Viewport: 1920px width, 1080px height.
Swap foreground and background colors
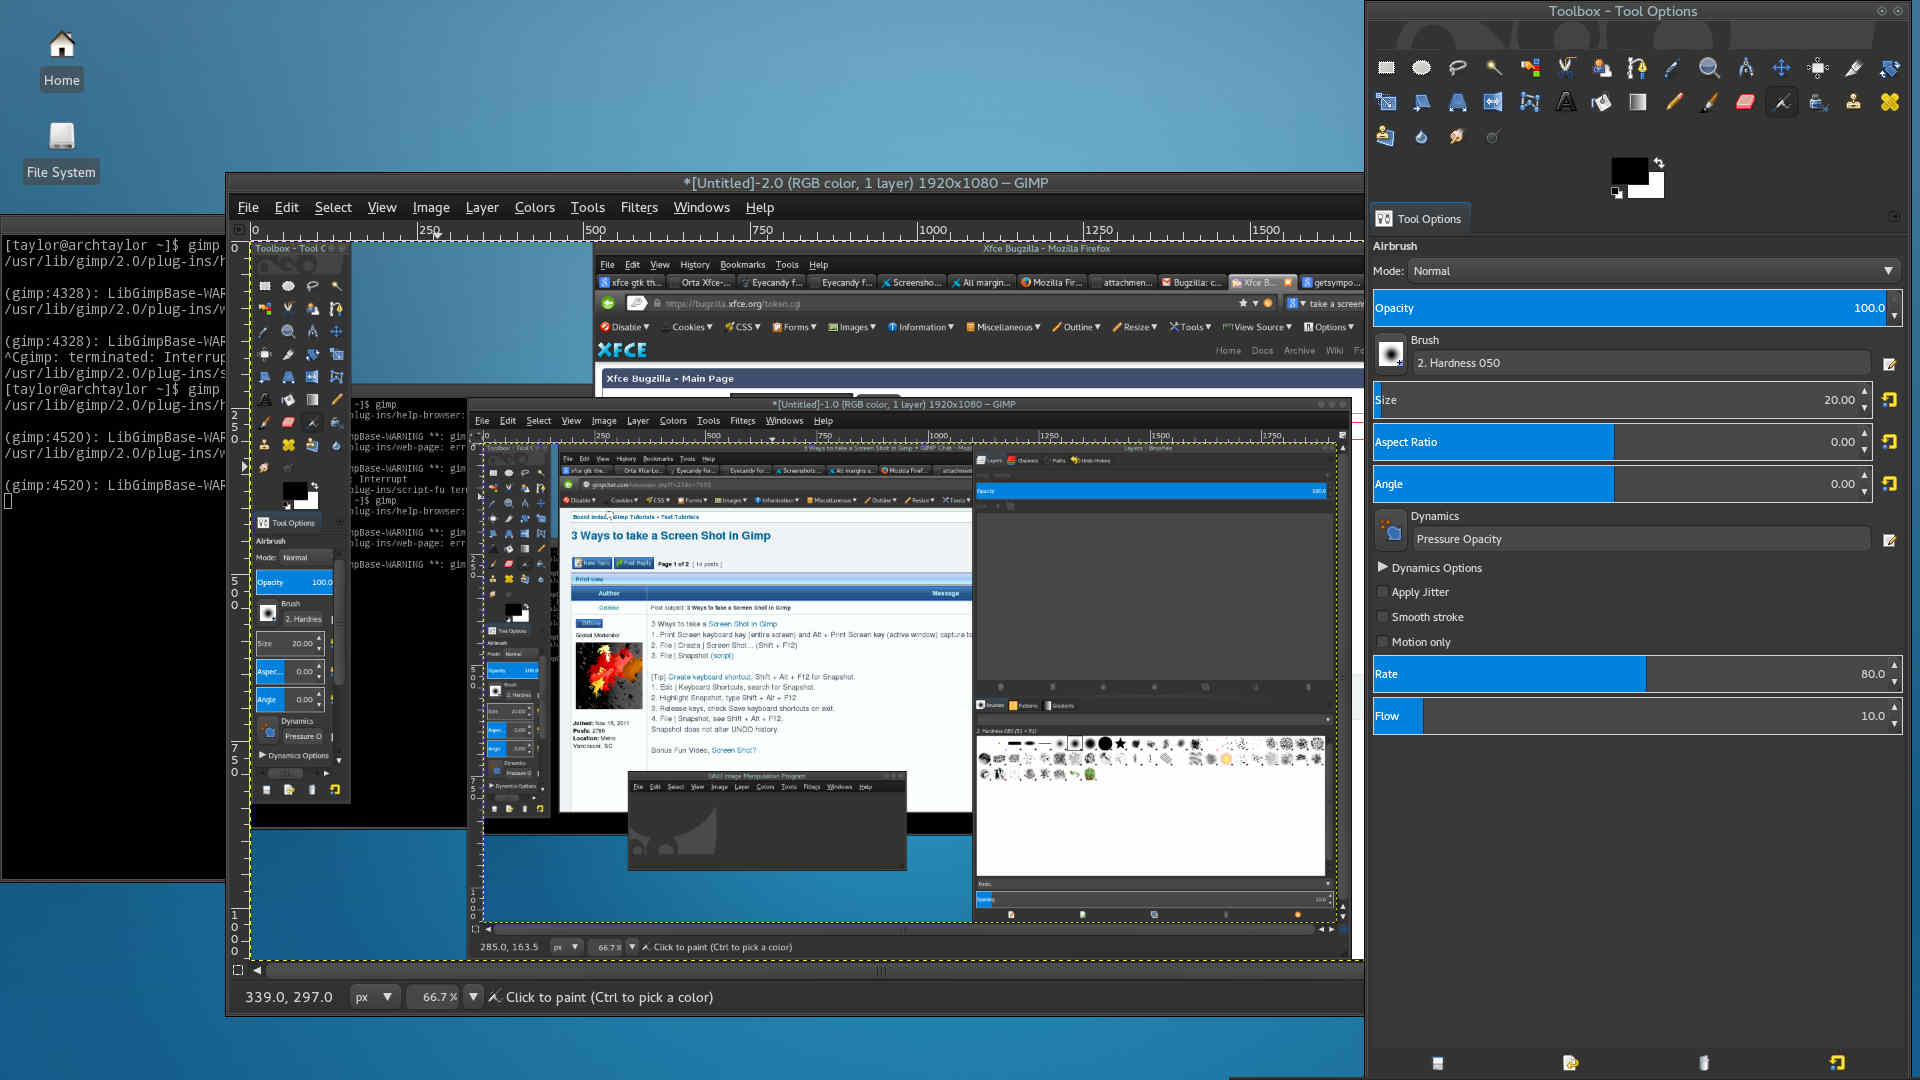click(x=1659, y=163)
